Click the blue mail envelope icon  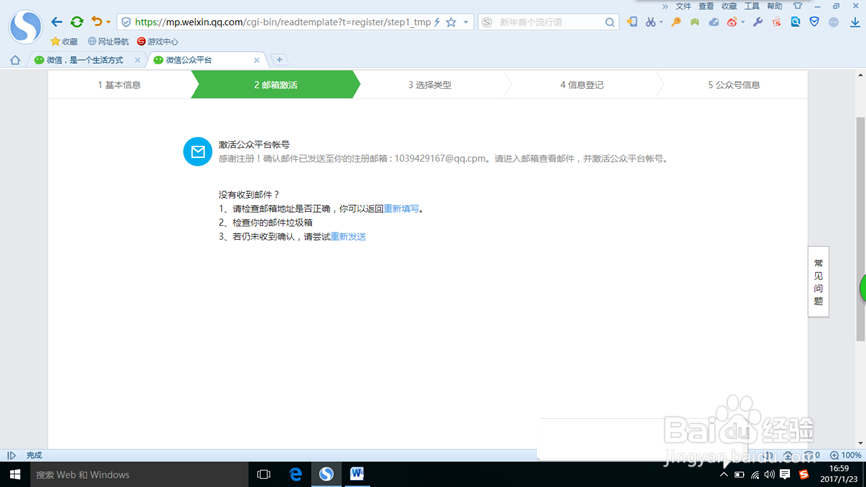(198, 151)
